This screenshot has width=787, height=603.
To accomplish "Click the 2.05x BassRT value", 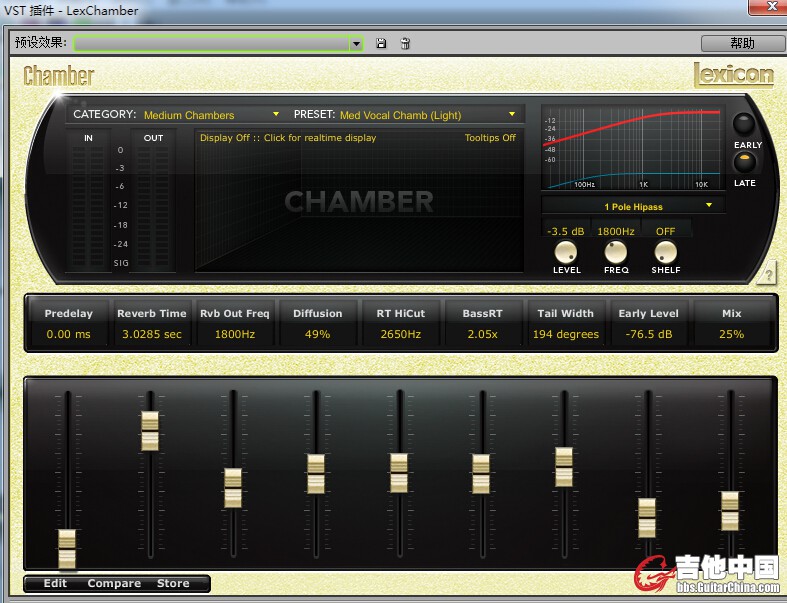I will (483, 334).
